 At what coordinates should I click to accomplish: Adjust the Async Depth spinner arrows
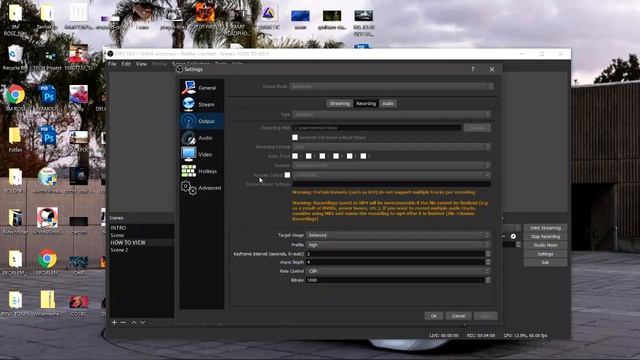(488, 262)
